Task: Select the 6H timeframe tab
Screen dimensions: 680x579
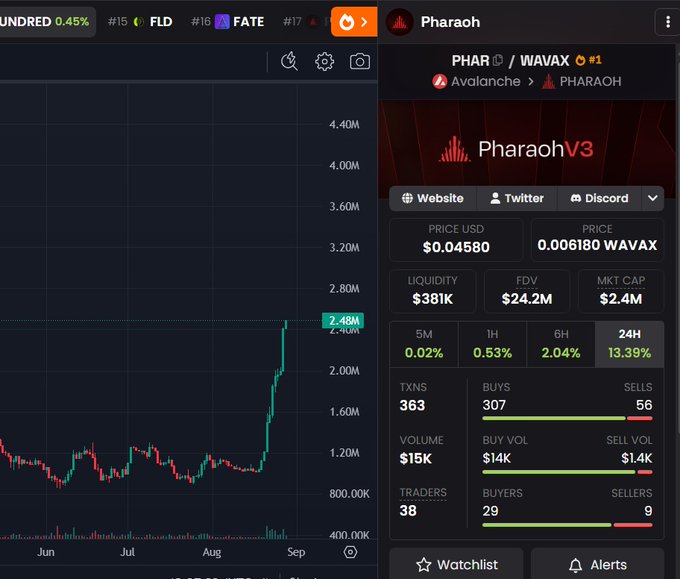Action: coord(561,344)
